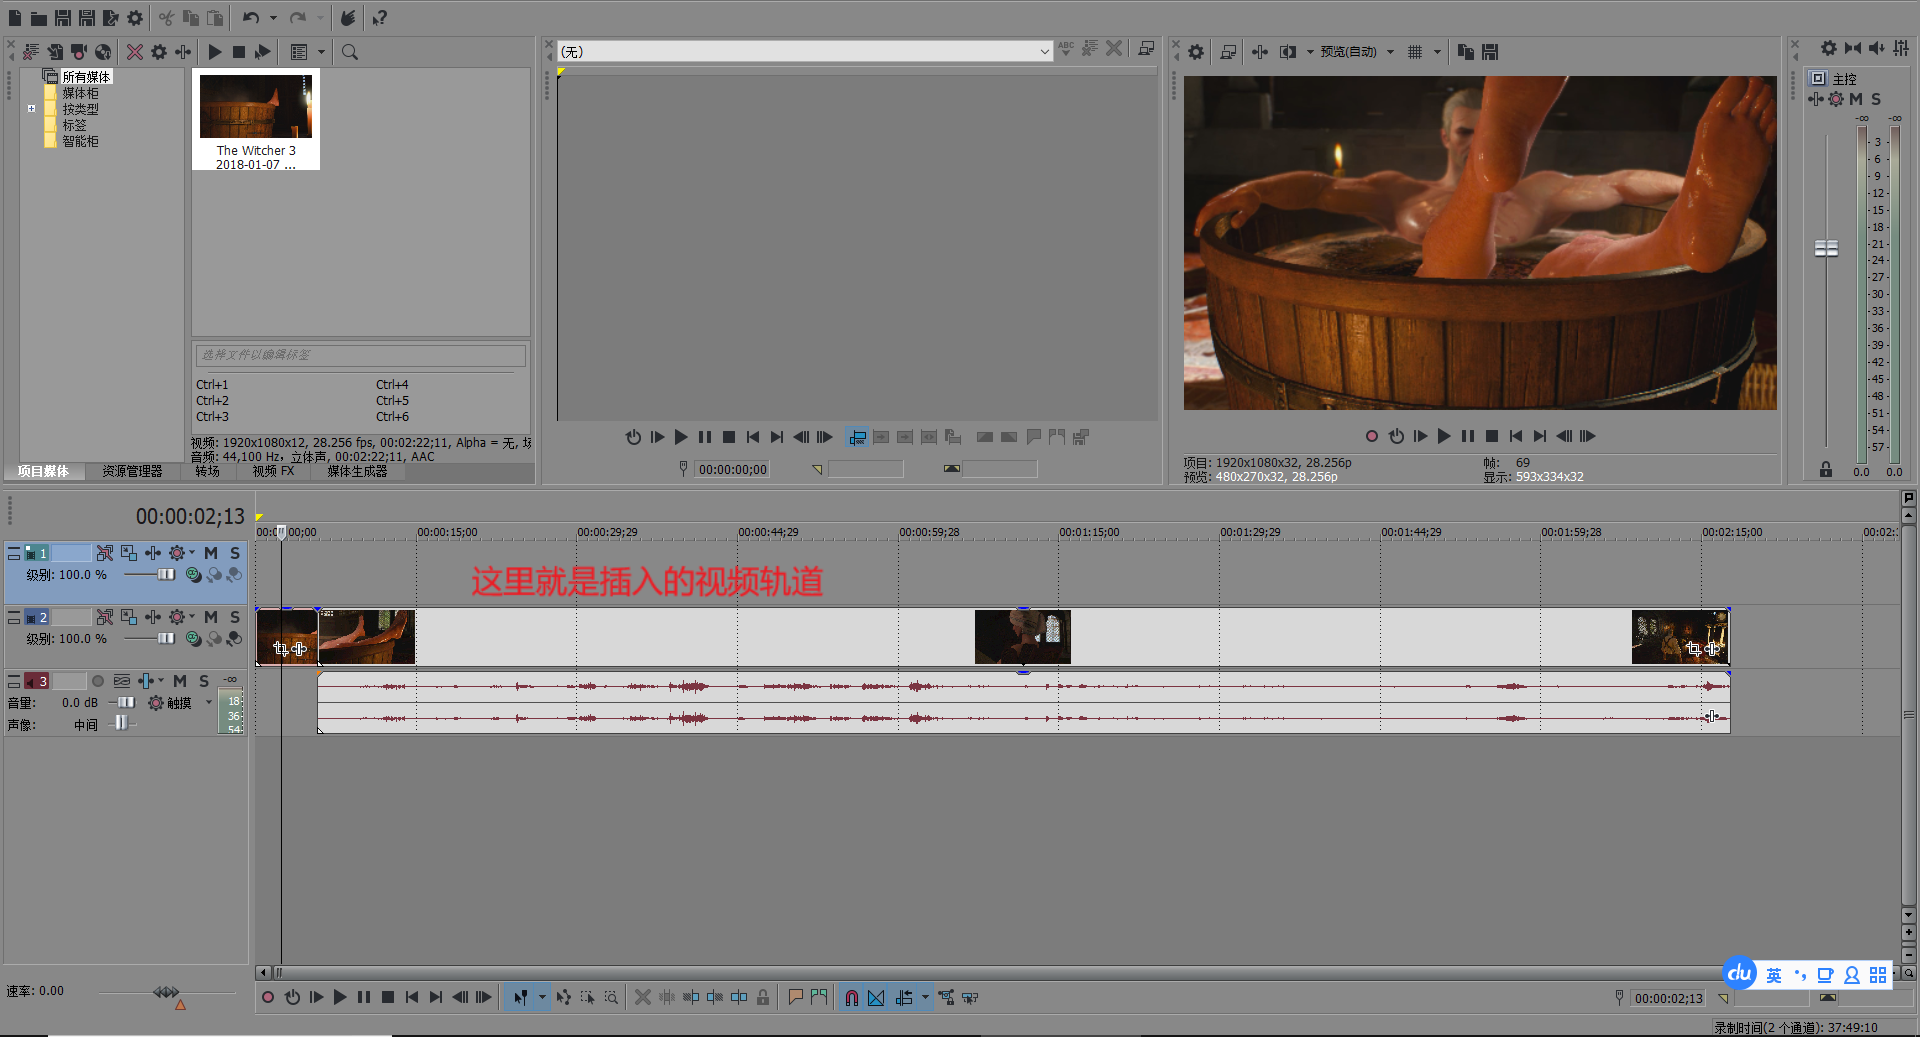Click the master bus volume fader
The width and height of the screenshot is (1920, 1037).
pyautogui.click(x=1826, y=248)
